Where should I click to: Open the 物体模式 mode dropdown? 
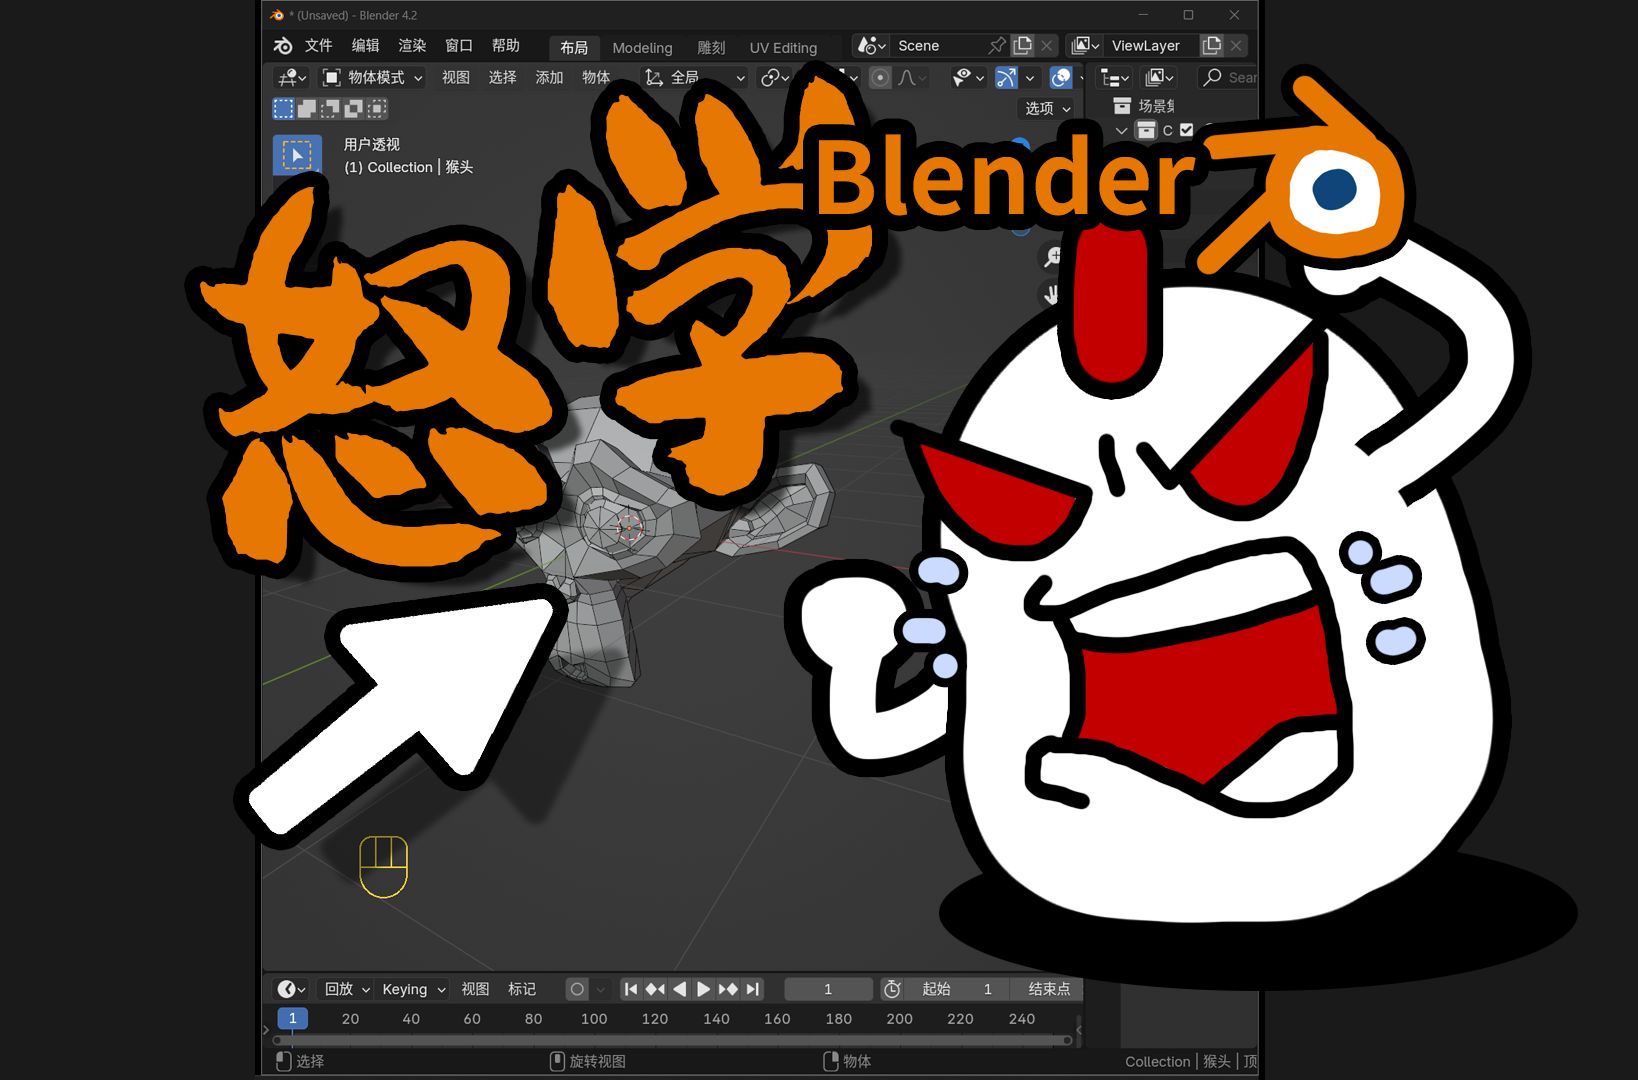point(372,78)
